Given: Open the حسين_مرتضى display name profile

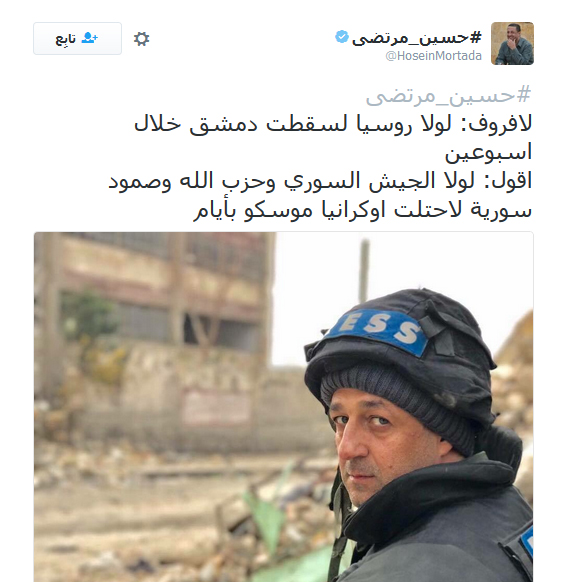Looking at the screenshot, I should click(417, 37).
